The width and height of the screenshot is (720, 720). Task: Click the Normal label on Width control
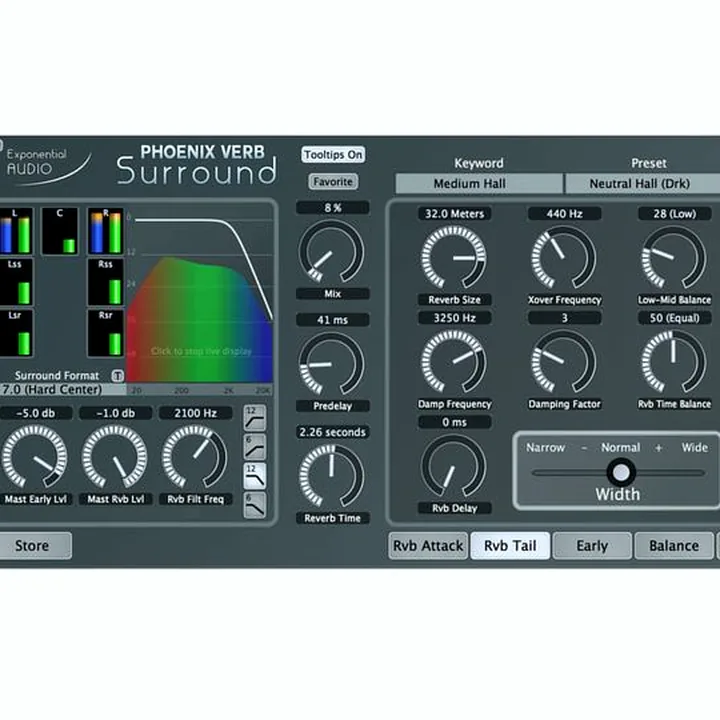click(x=620, y=448)
